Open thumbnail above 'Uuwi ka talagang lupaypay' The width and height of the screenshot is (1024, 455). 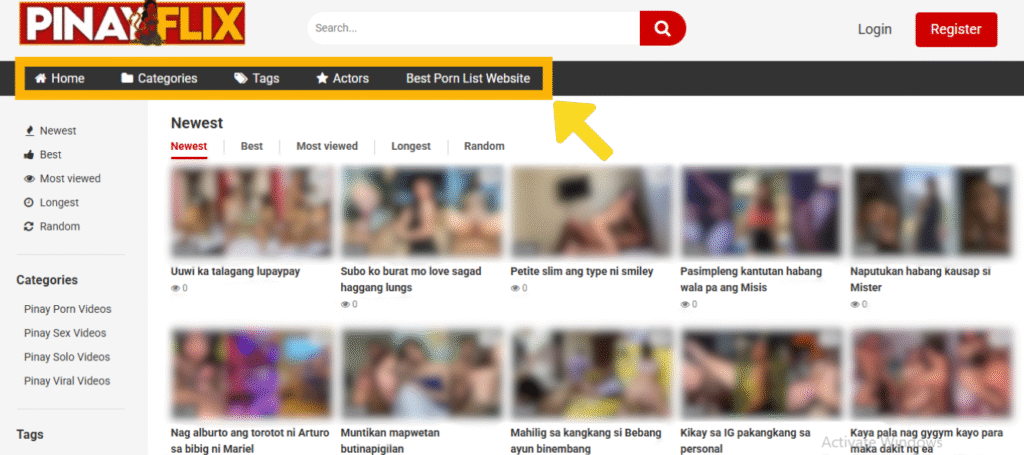[251, 212]
